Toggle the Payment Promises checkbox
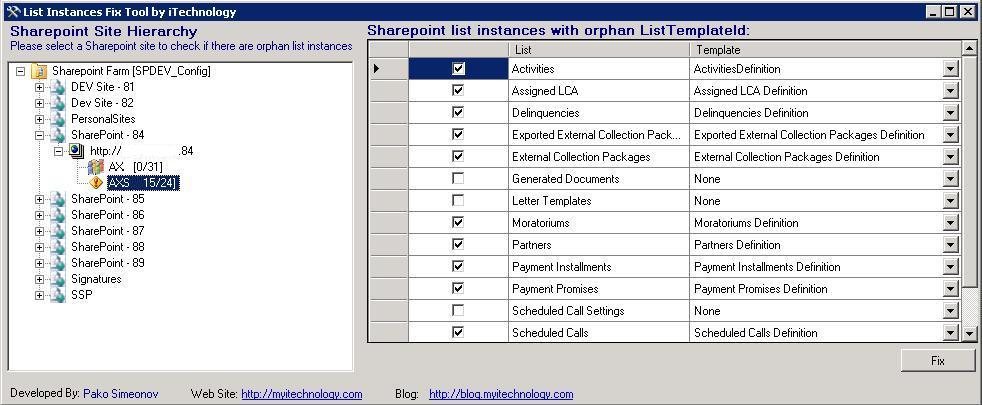 pos(458,289)
